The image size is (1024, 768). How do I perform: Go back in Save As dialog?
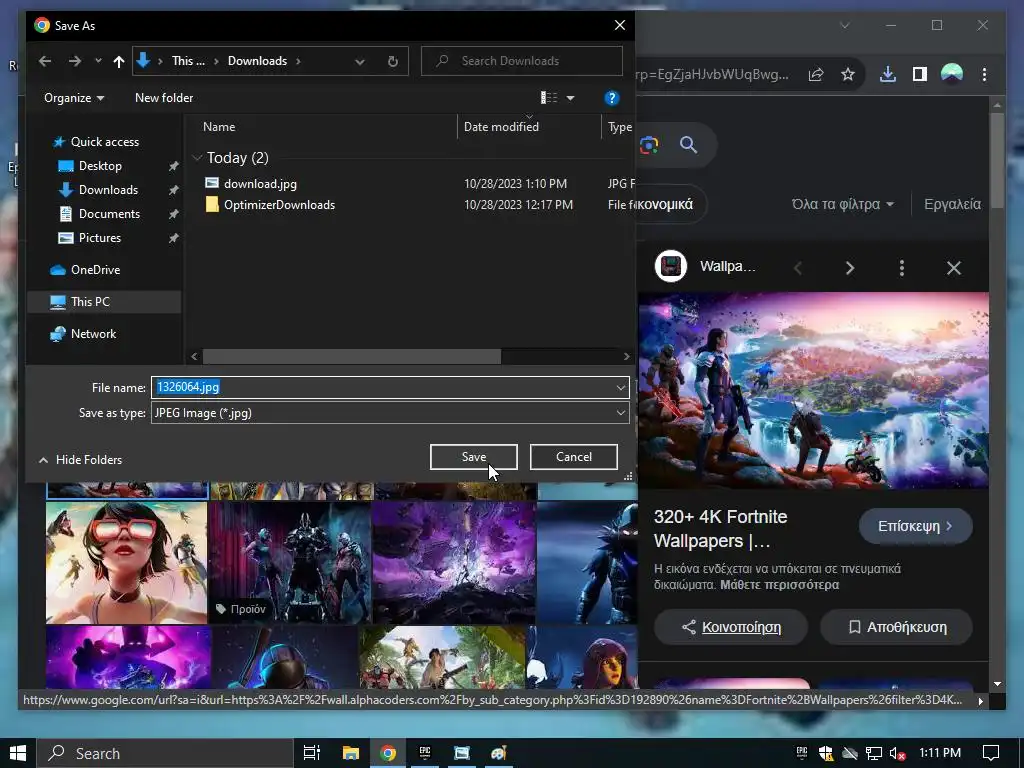pos(45,61)
